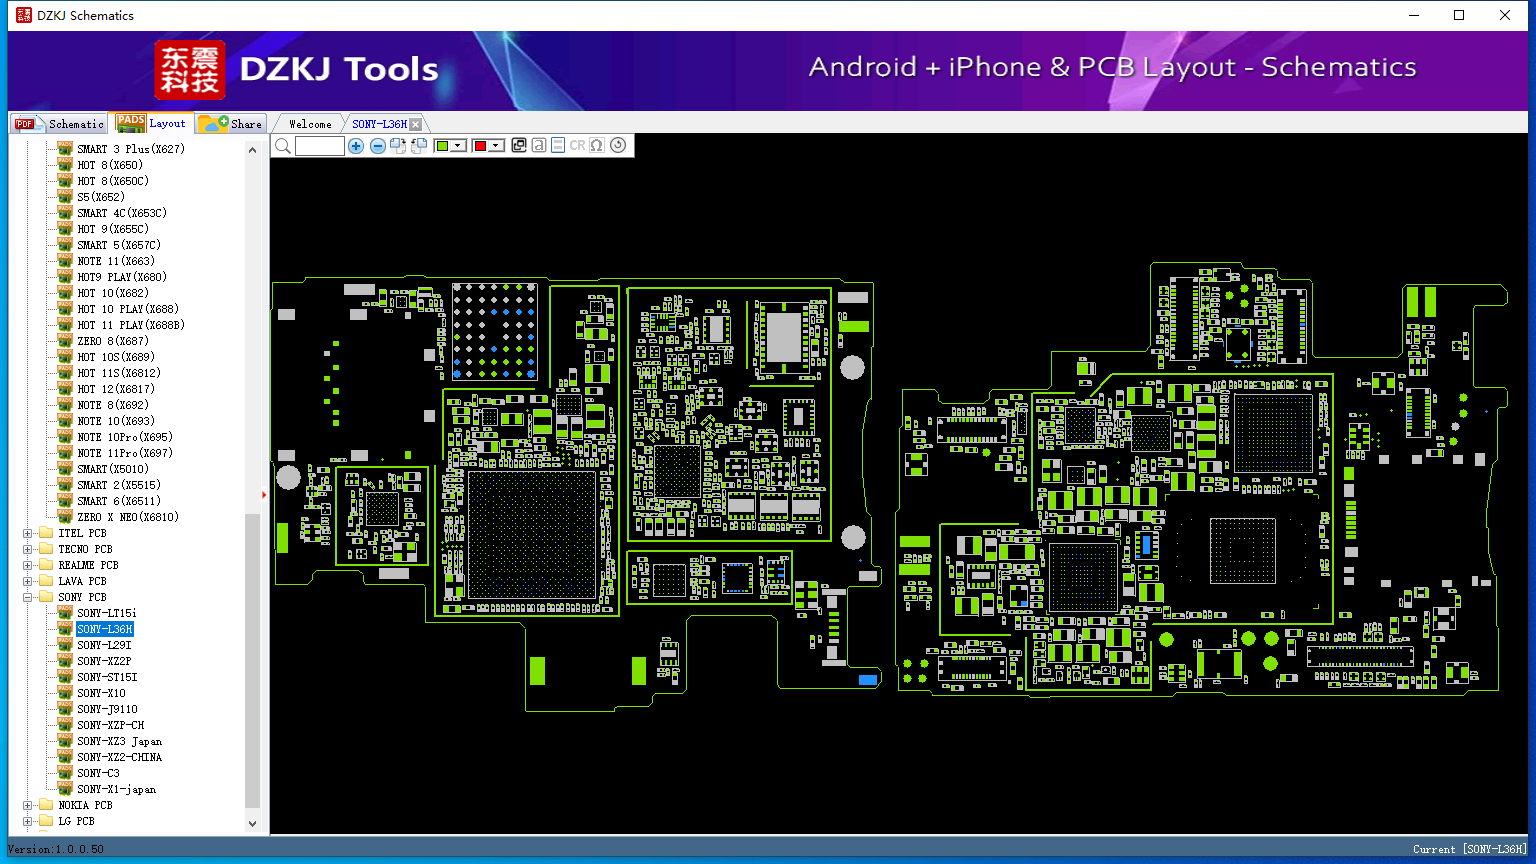
Task: Click PADS icon beside SMART 3 Plus(X627)
Action: pyautogui.click(x=64, y=148)
